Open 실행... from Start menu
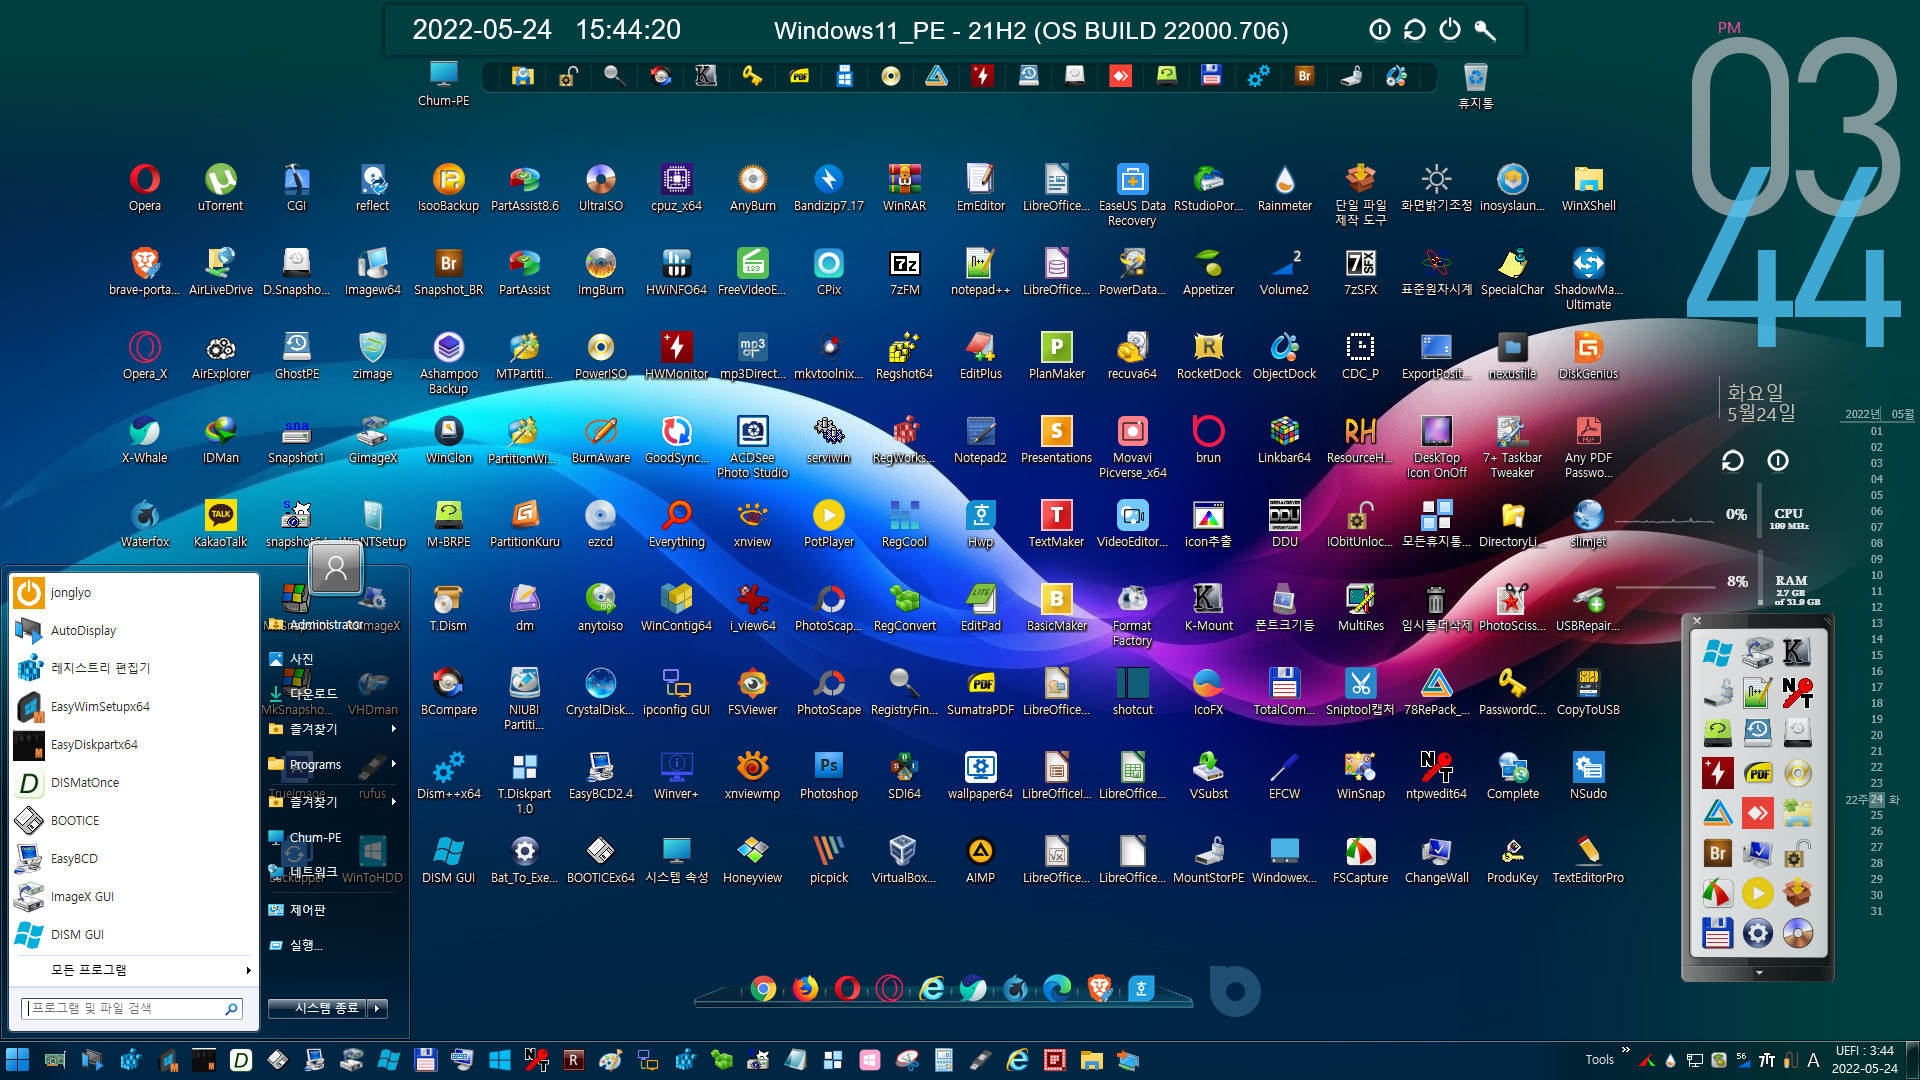Viewport: 1920px width, 1080px height. click(x=334, y=945)
